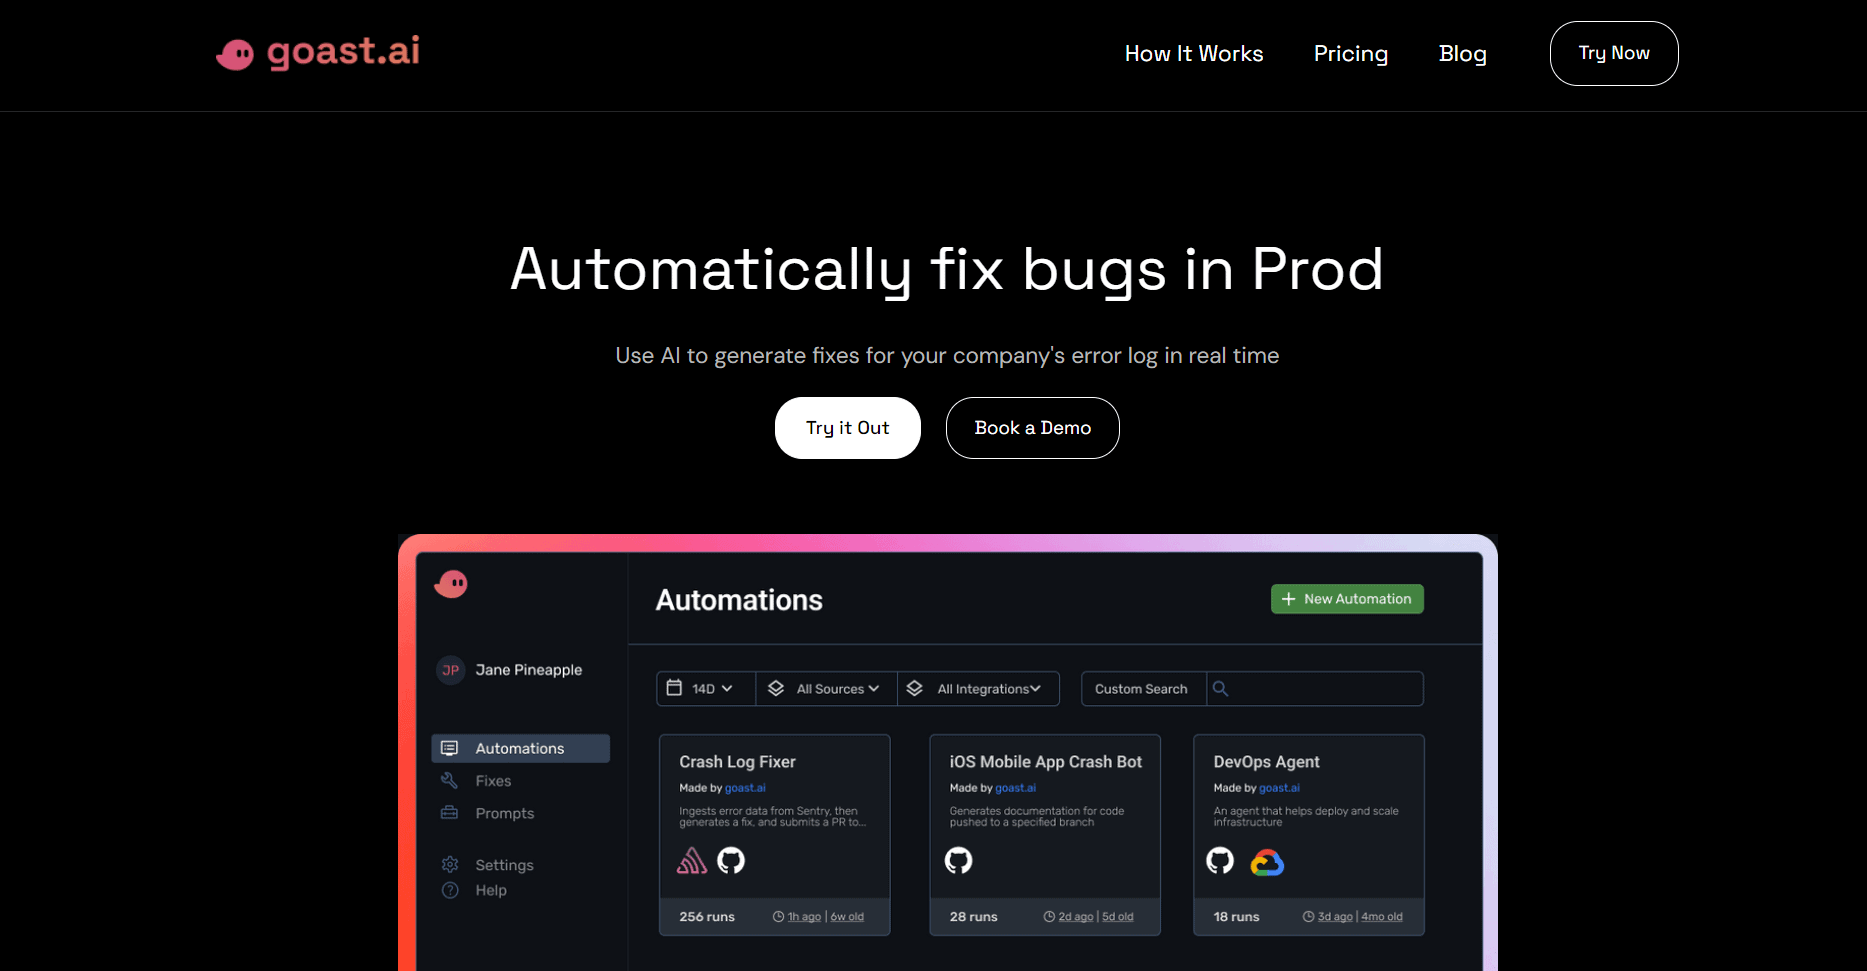Click the Google Cloud icon on DevOps Agent
This screenshot has height=971, width=1867.
(x=1267, y=861)
